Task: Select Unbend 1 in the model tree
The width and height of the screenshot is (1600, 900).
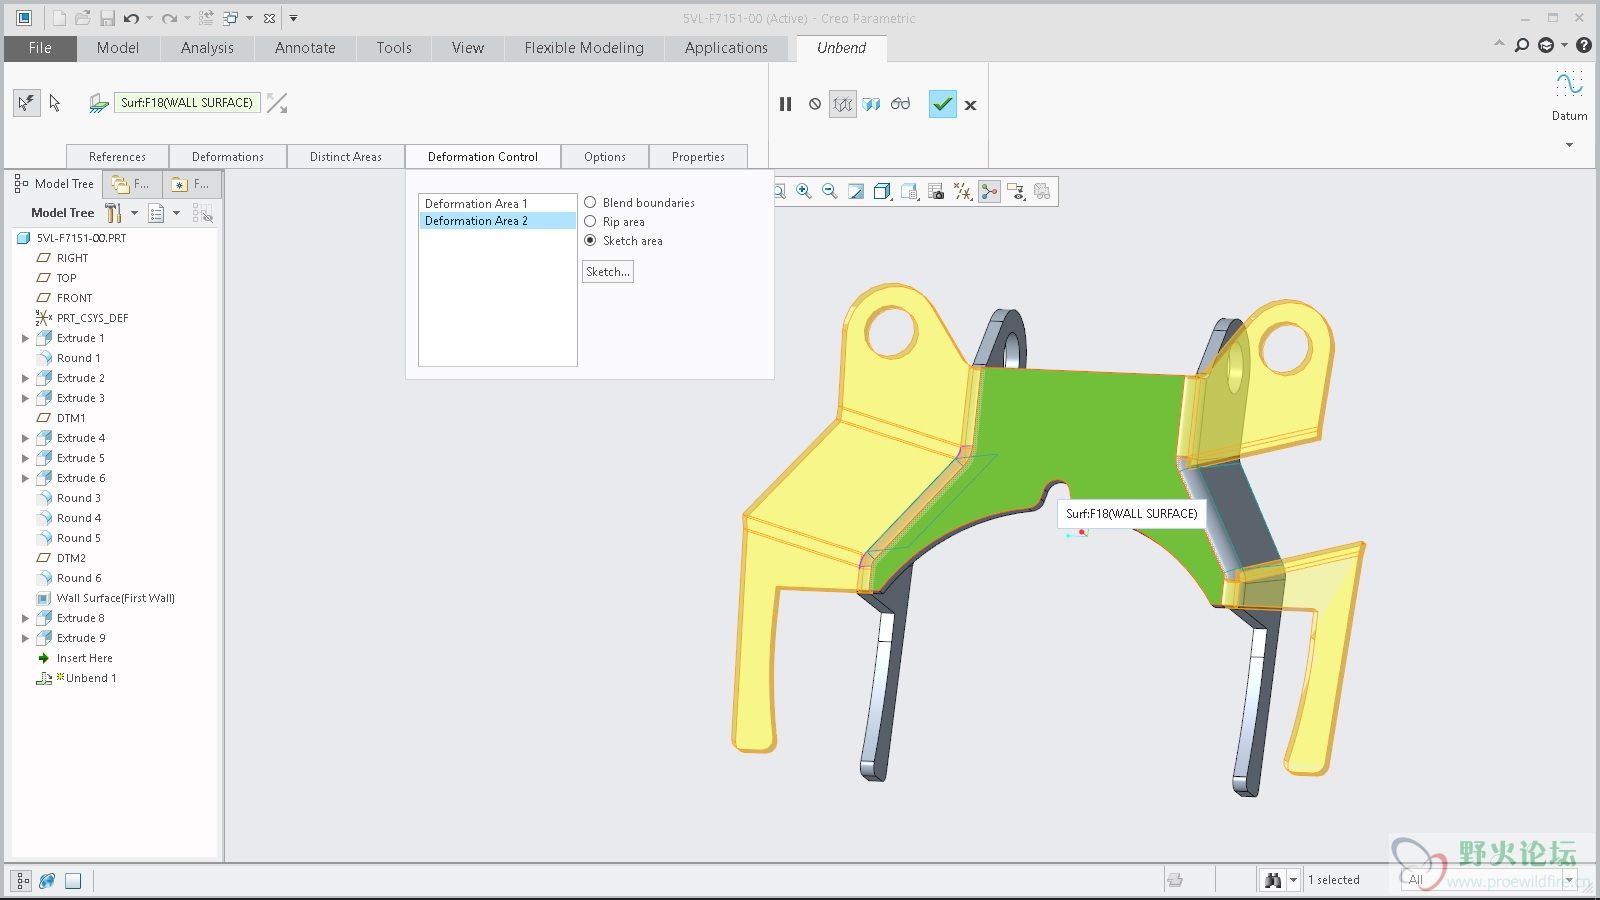Action: tap(90, 678)
